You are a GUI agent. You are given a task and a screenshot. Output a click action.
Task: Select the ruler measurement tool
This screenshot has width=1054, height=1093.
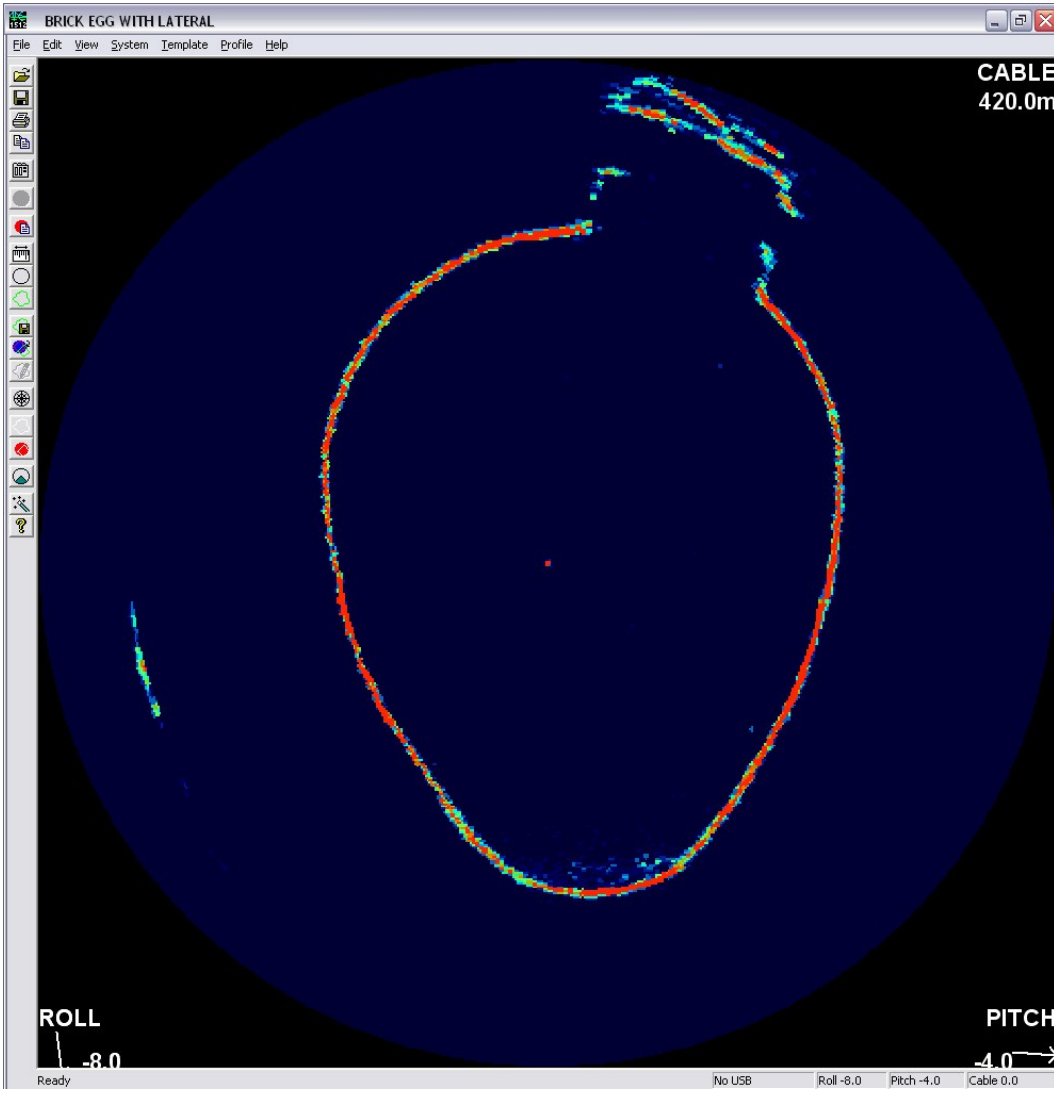[22, 254]
